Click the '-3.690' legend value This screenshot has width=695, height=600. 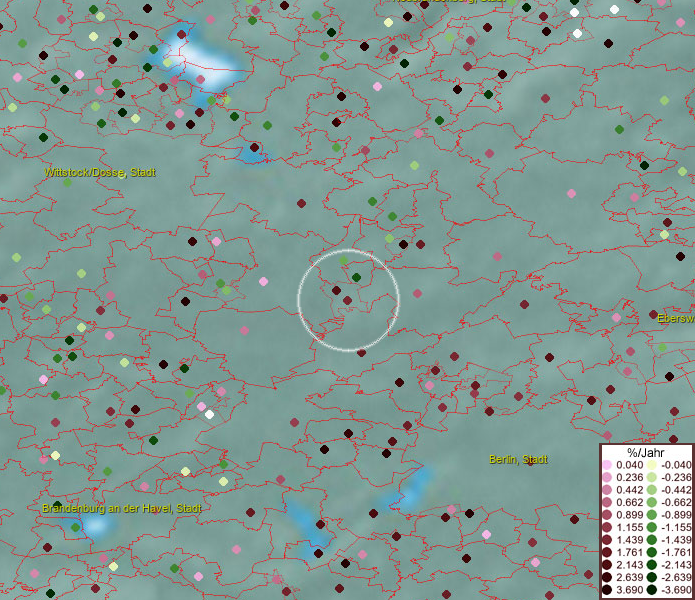click(676, 590)
